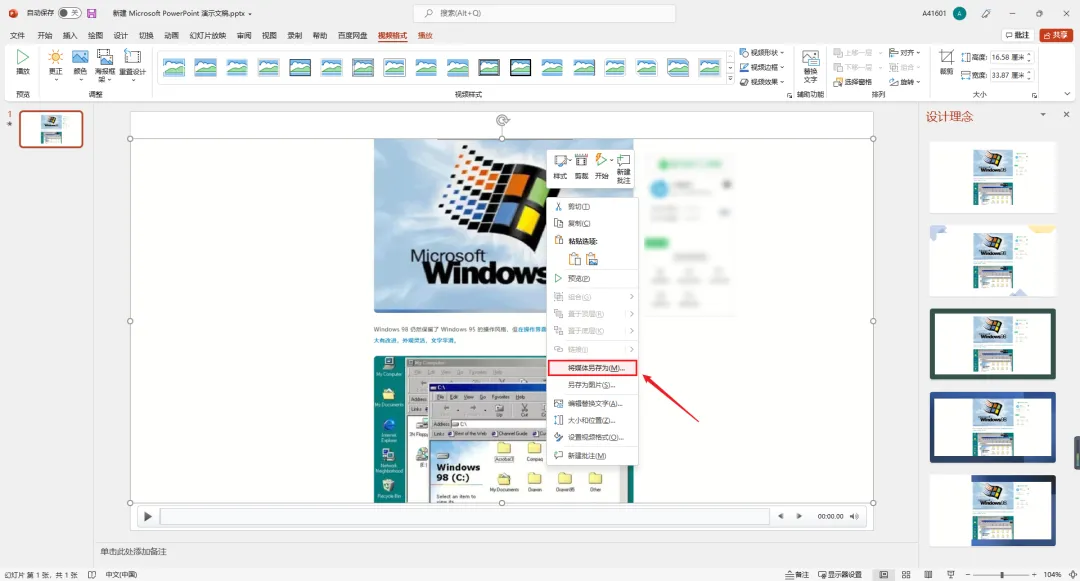Play the video with player play button
Screen dimensions: 1080x581
(147, 516)
